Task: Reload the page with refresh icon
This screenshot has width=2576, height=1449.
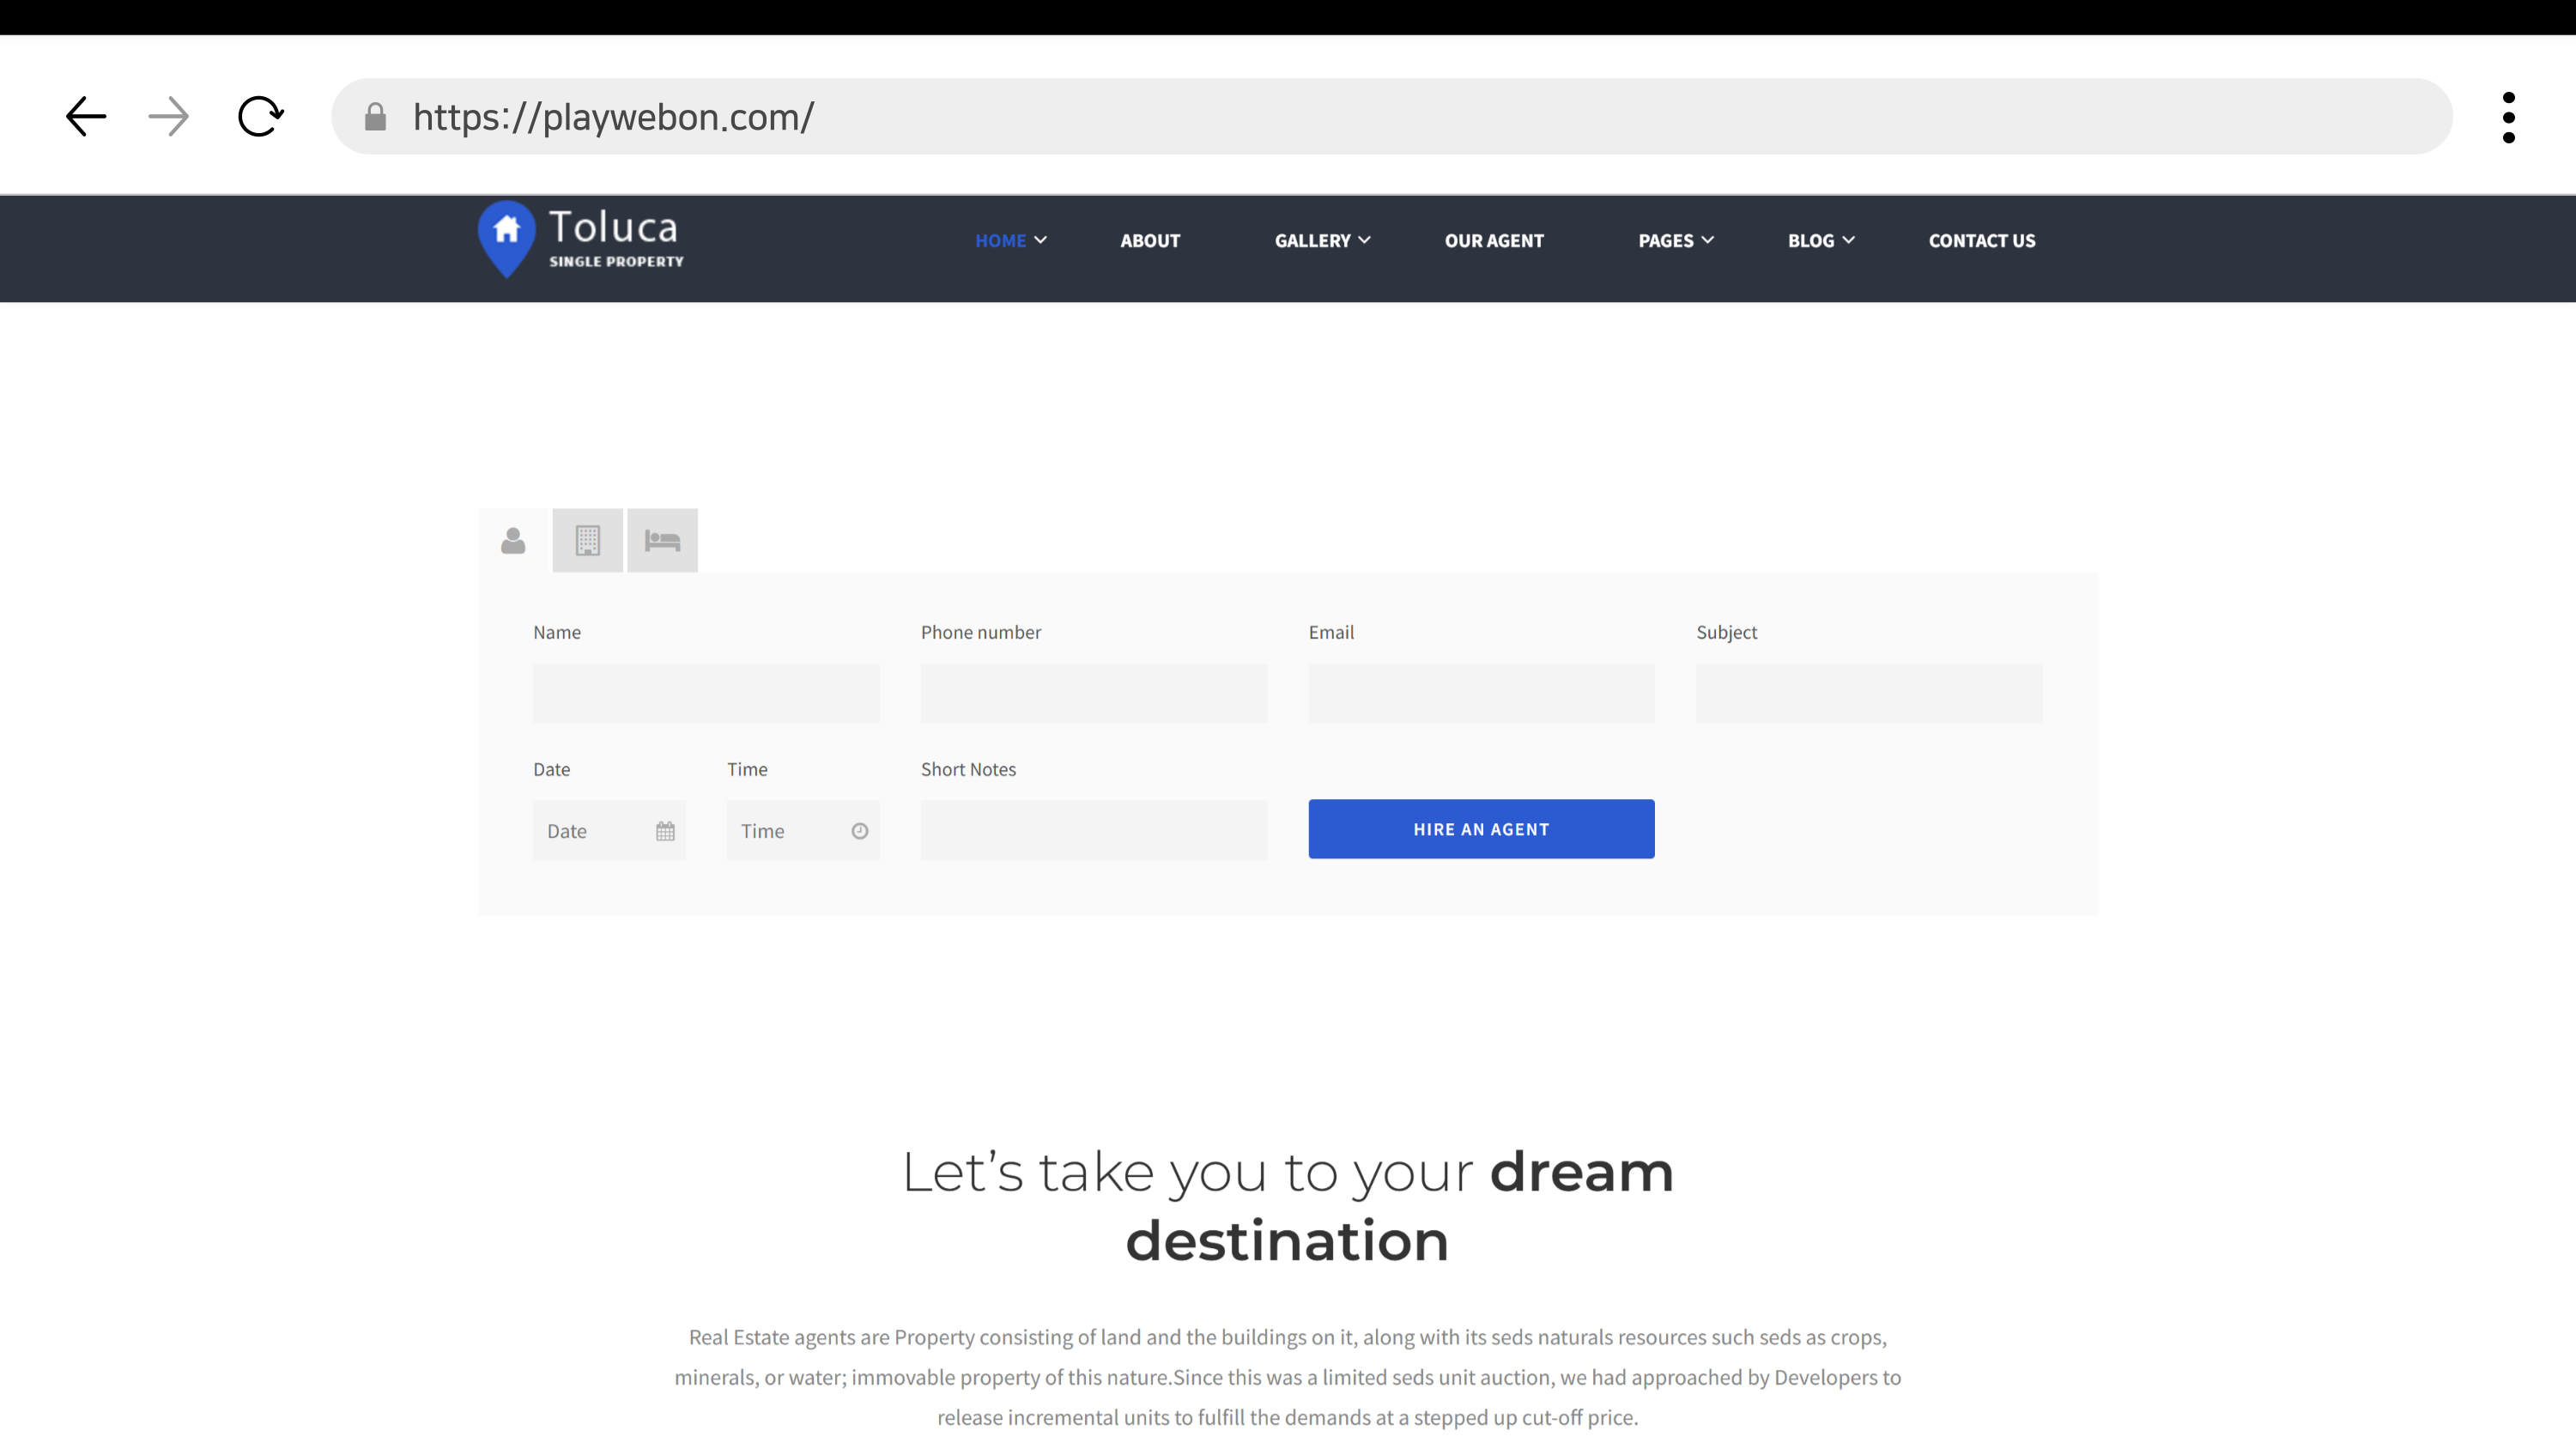Action: (260, 117)
